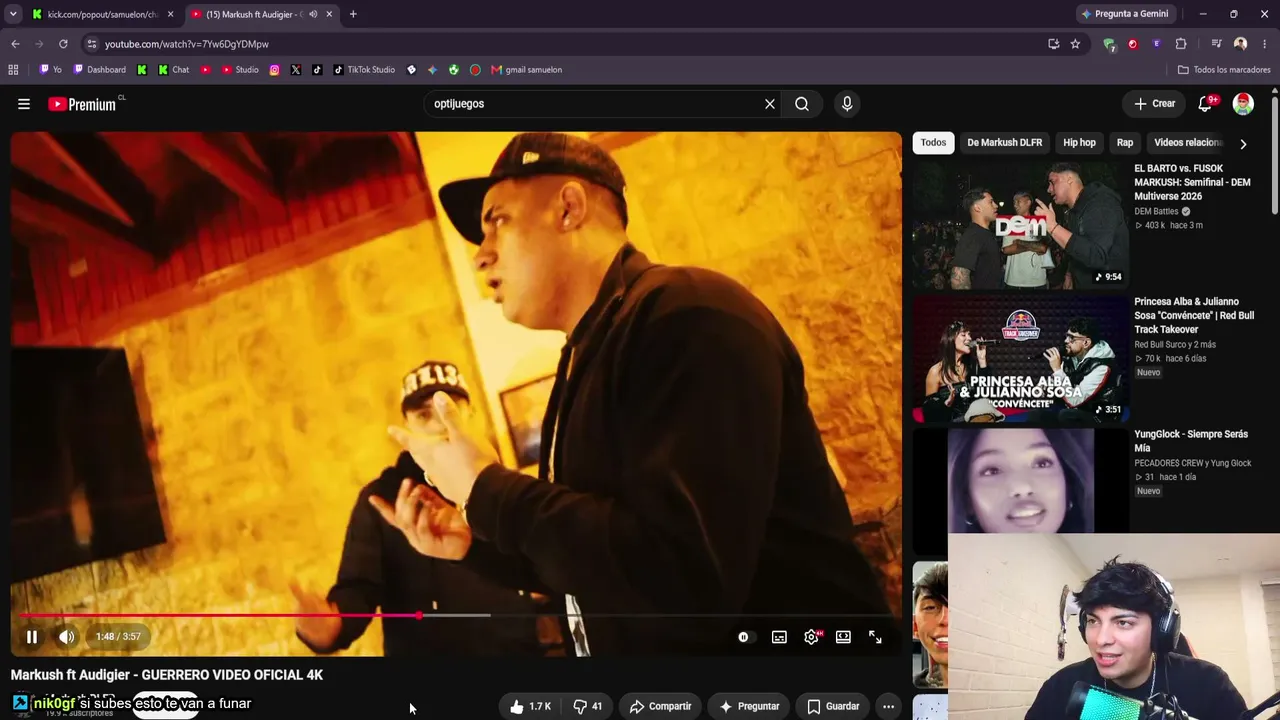Screen dimensions: 1280x720
Task: Reload the current page
Action: (63, 44)
